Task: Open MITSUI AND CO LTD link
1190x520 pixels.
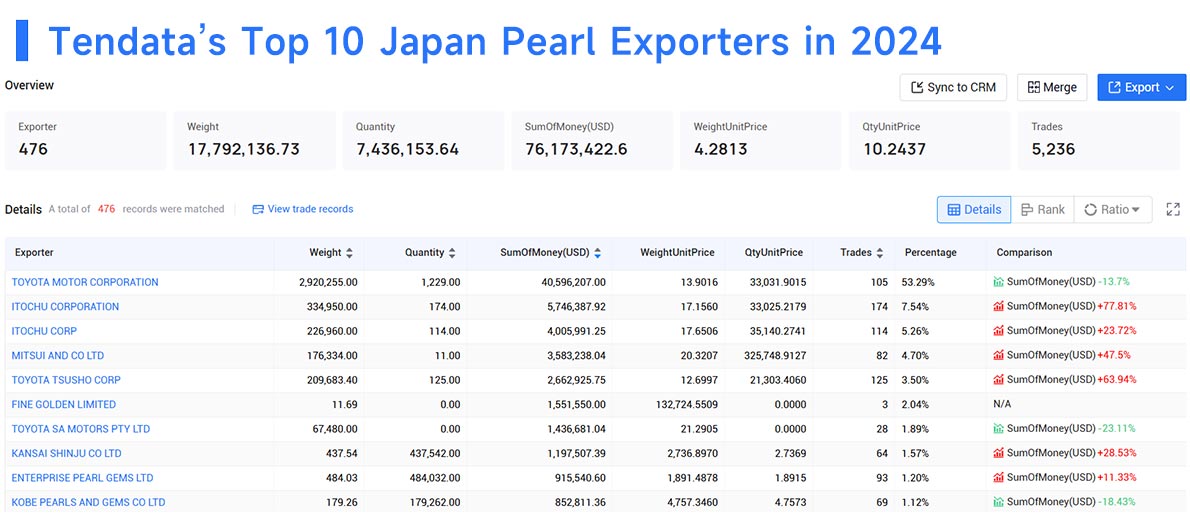Action: coord(58,355)
